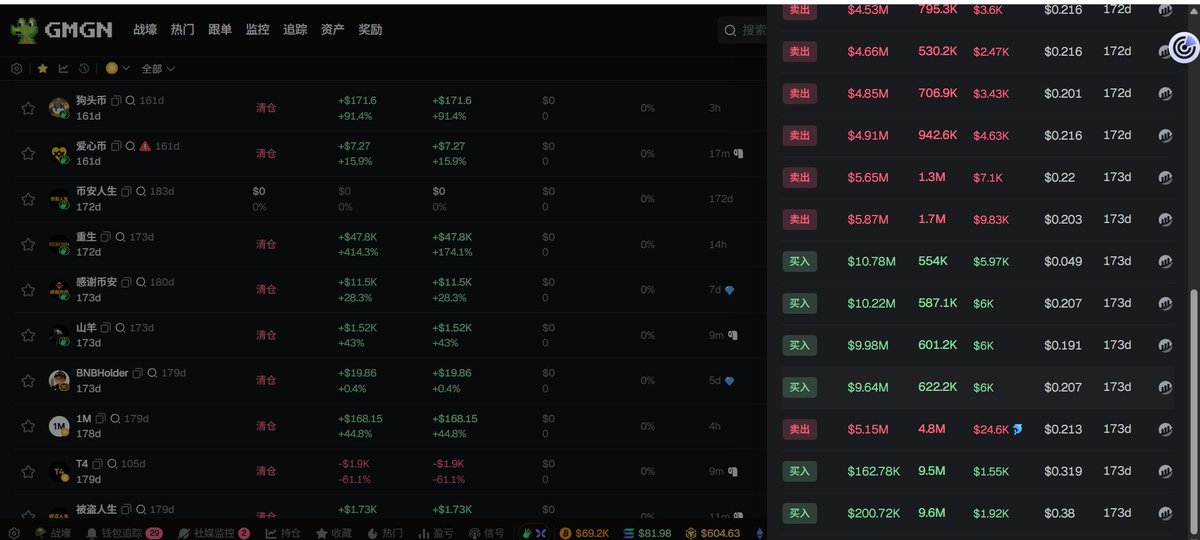1200x540 pixels.
Task: Open the BNBHolder token avatar
Action: 59,380
